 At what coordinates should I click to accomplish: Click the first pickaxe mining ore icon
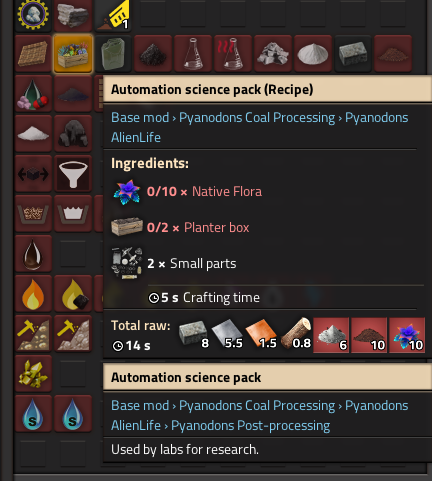tap(33, 334)
